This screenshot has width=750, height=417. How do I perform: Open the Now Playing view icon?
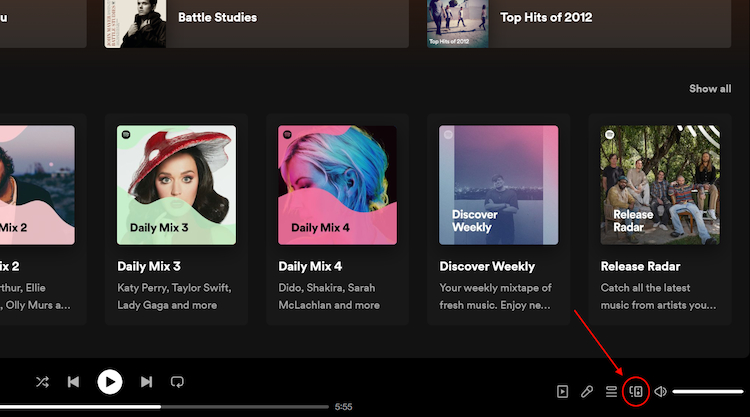point(563,391)
